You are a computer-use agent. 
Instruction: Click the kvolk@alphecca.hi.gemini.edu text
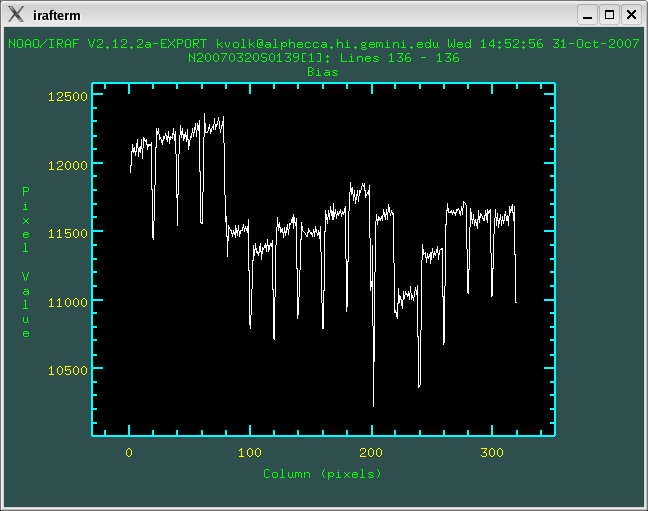point(327,44)
